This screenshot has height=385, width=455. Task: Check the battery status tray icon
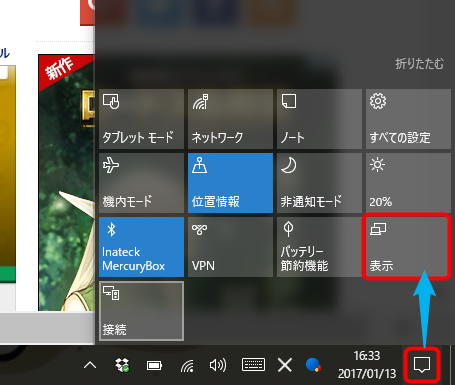[x=154, y=366]
